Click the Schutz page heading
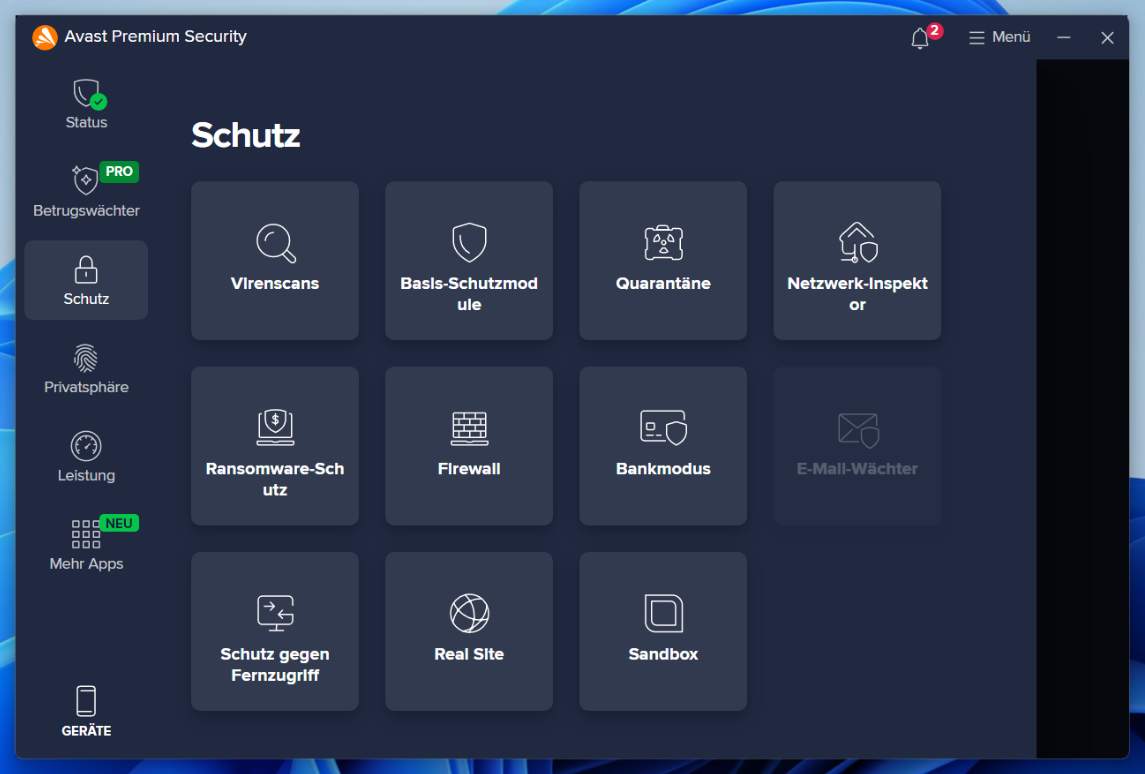 [x=245, y=135]
